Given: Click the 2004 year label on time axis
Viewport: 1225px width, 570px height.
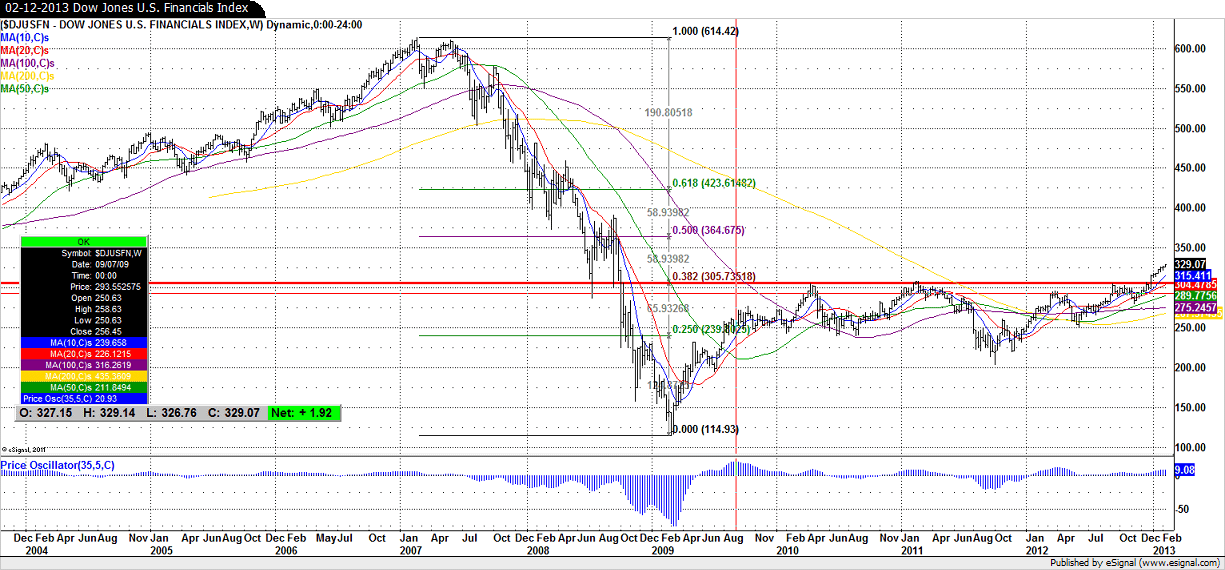Looking at the screenshot, I should point(36,551).
